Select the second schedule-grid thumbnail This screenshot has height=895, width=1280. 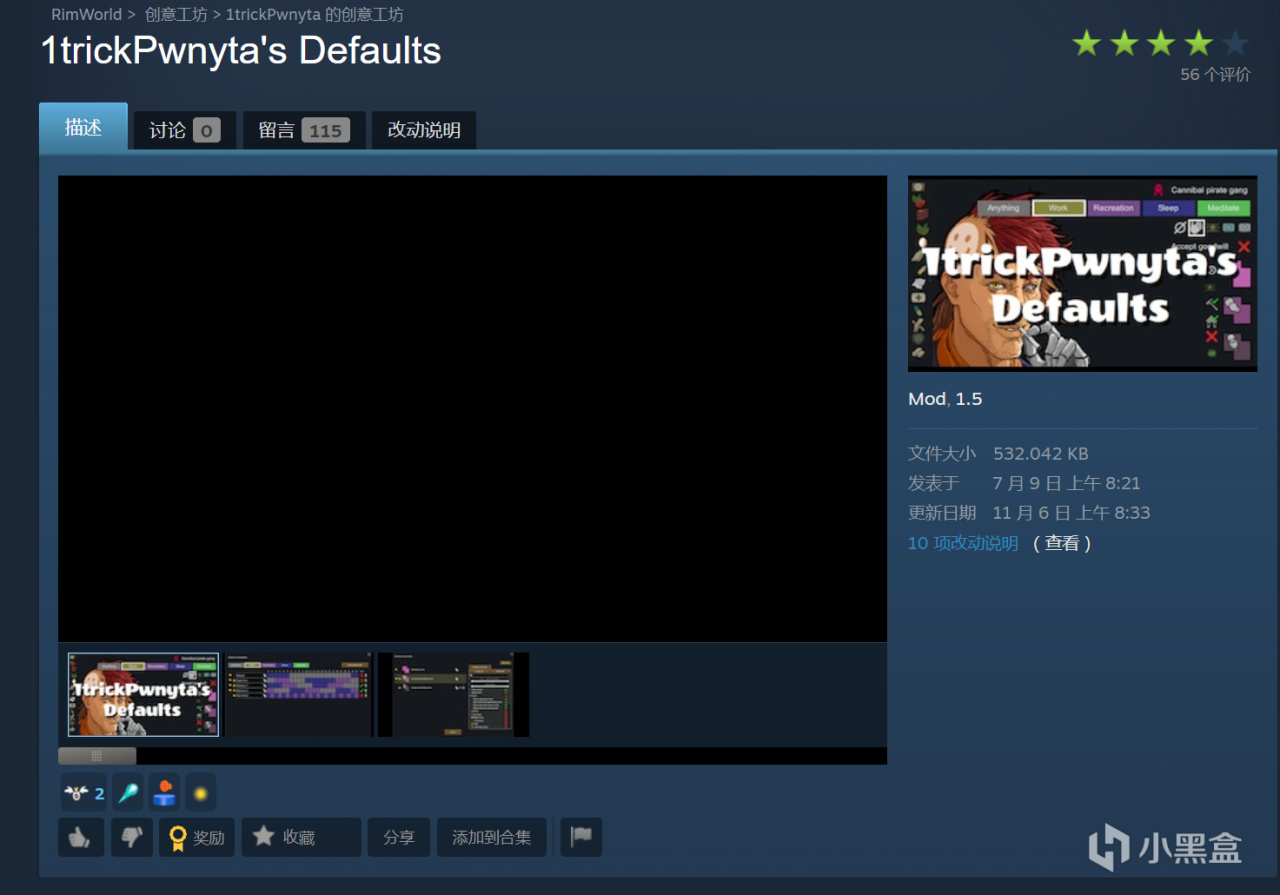(298, 694)
